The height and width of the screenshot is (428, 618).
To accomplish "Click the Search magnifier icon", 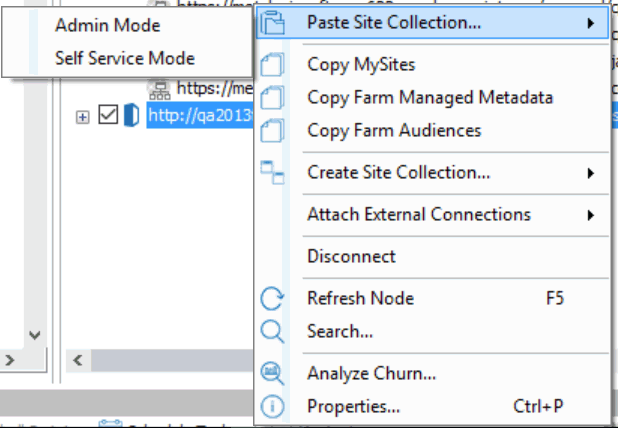I will (x=273, y=331).
